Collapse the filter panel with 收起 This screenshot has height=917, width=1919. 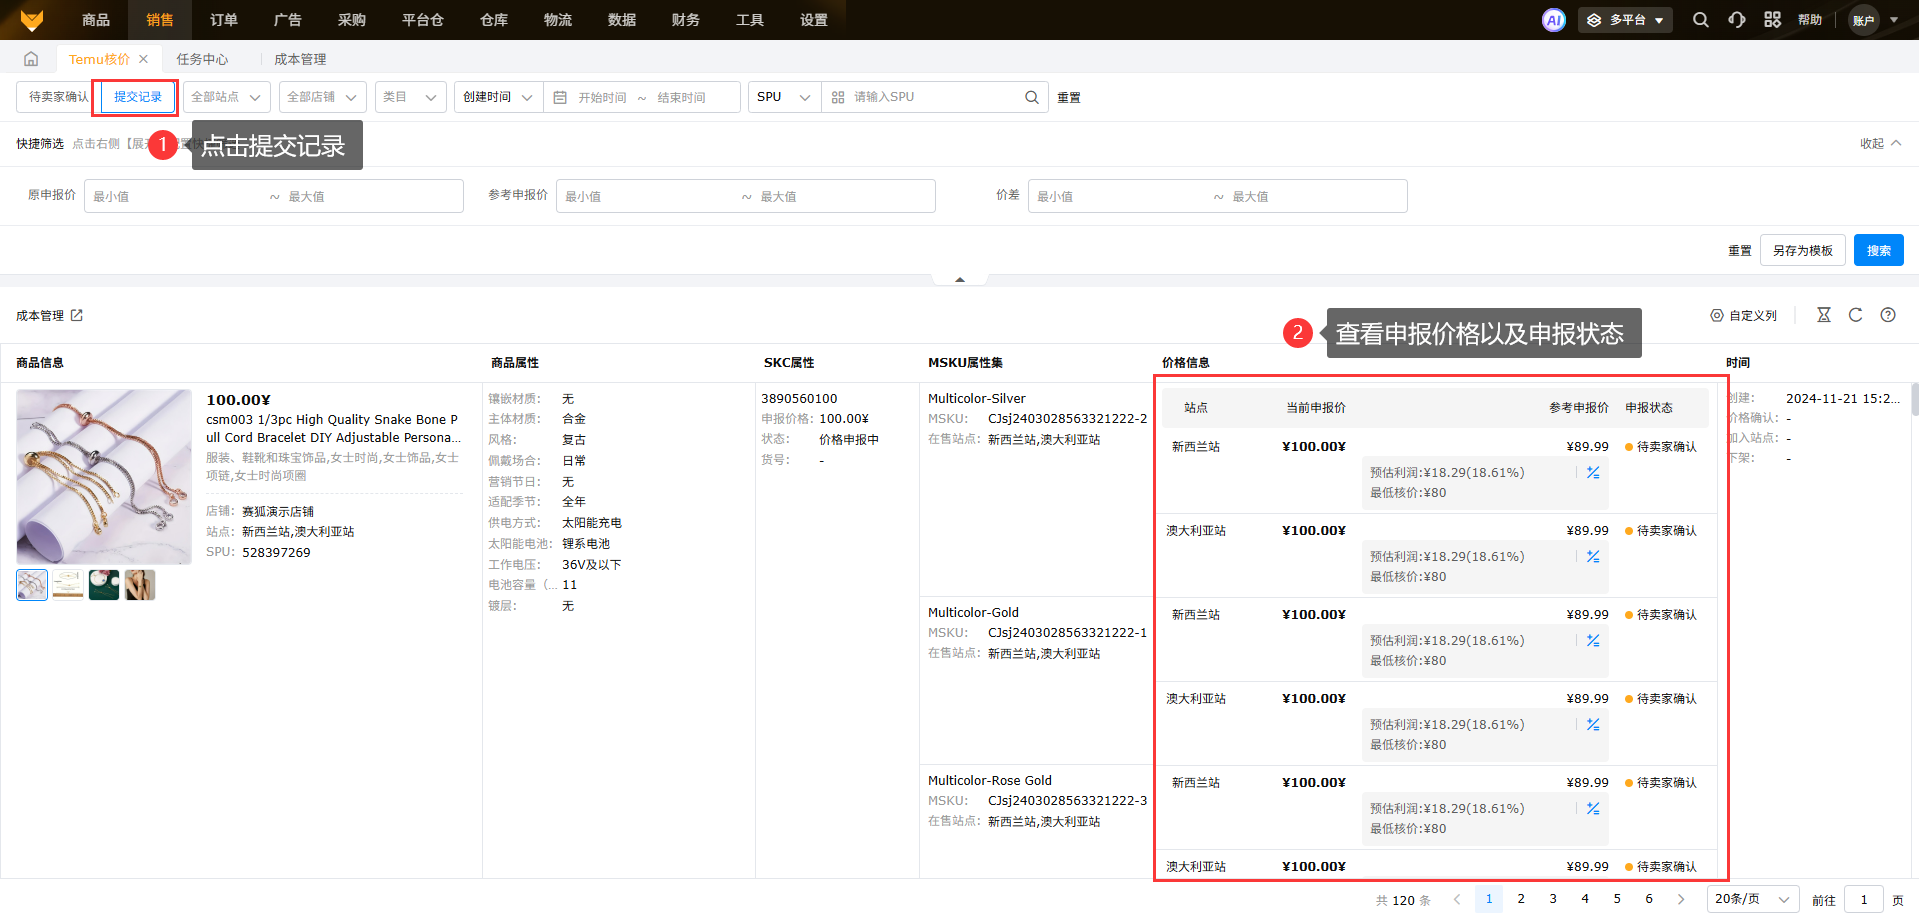[x=1880, y=144]
